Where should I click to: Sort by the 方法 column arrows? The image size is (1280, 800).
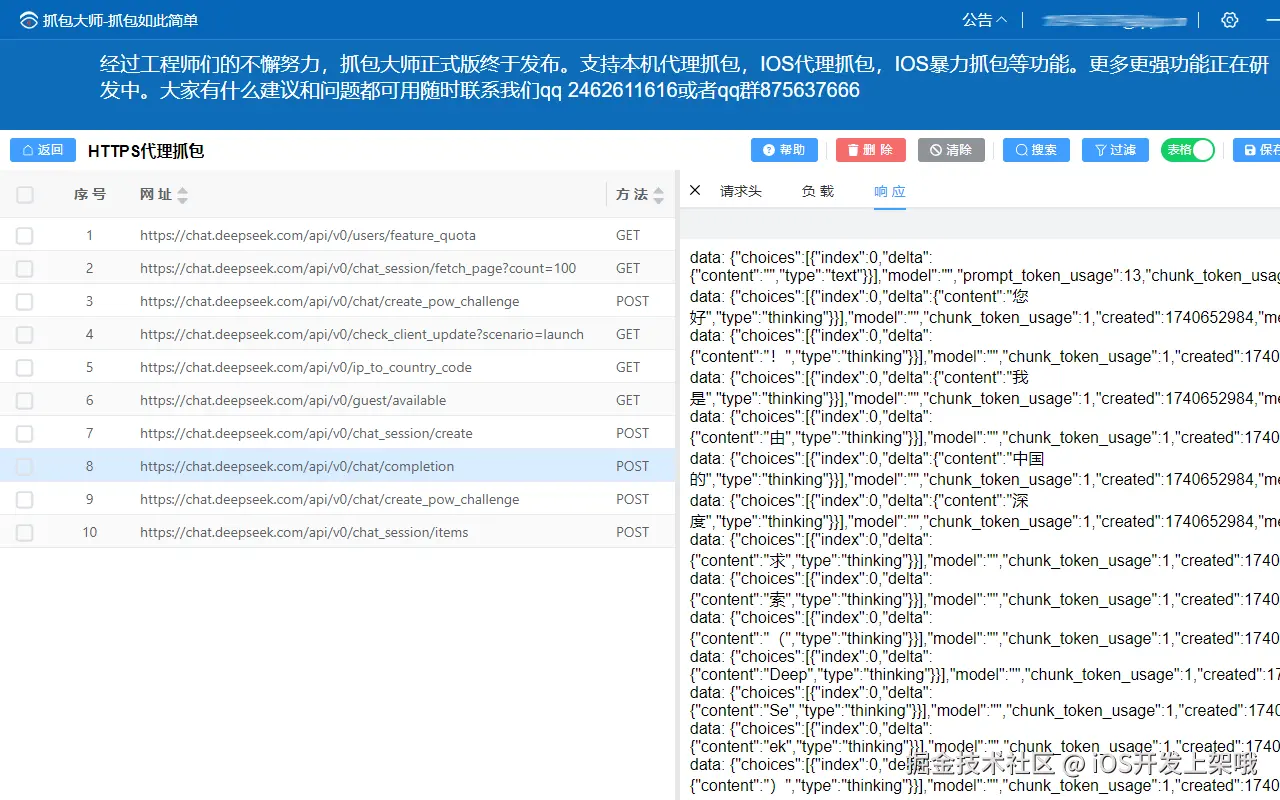point(658,196)
